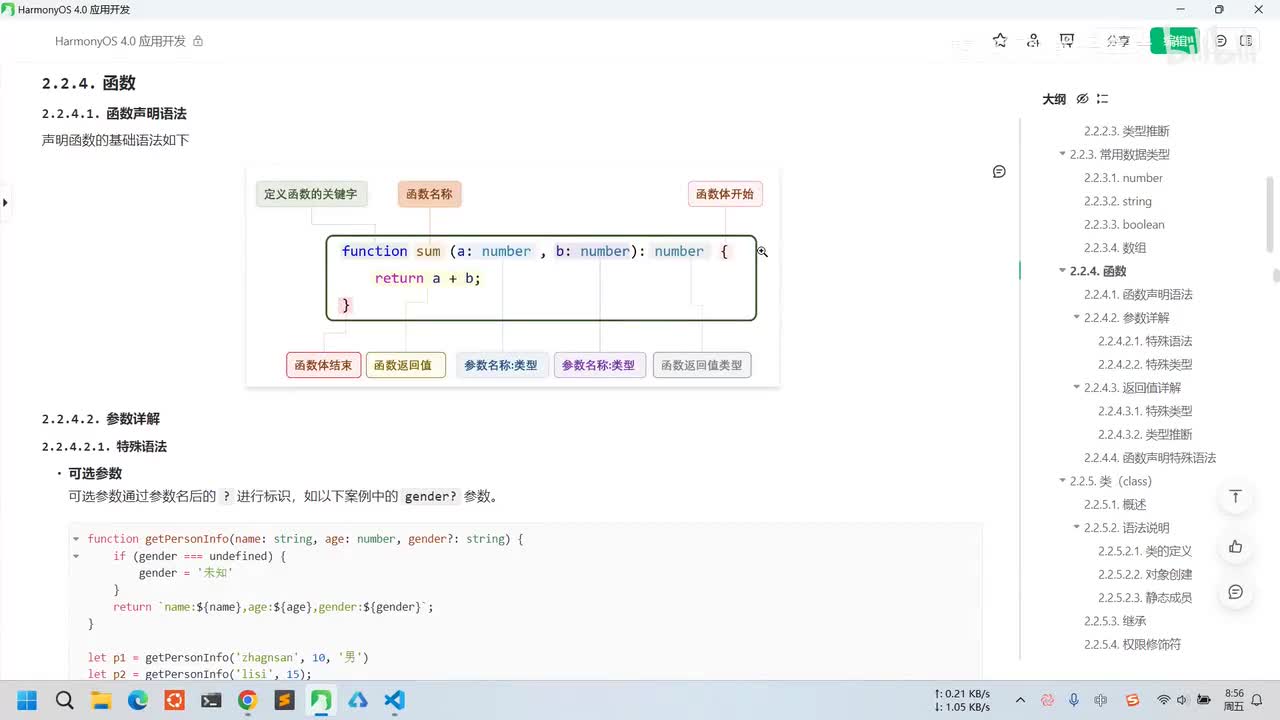This screenshot has width=1280, height=720.
Task: Open the Ubuntu app on the taskbar
Action: pyautogui.click(x=174, y=700)
